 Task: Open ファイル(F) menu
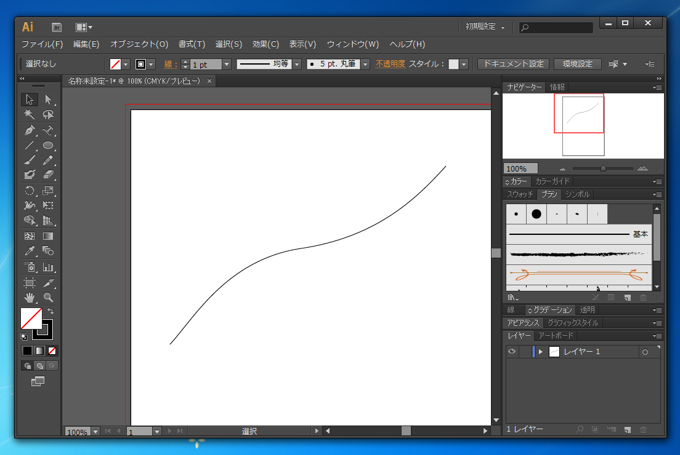click(x=42, y=44)
